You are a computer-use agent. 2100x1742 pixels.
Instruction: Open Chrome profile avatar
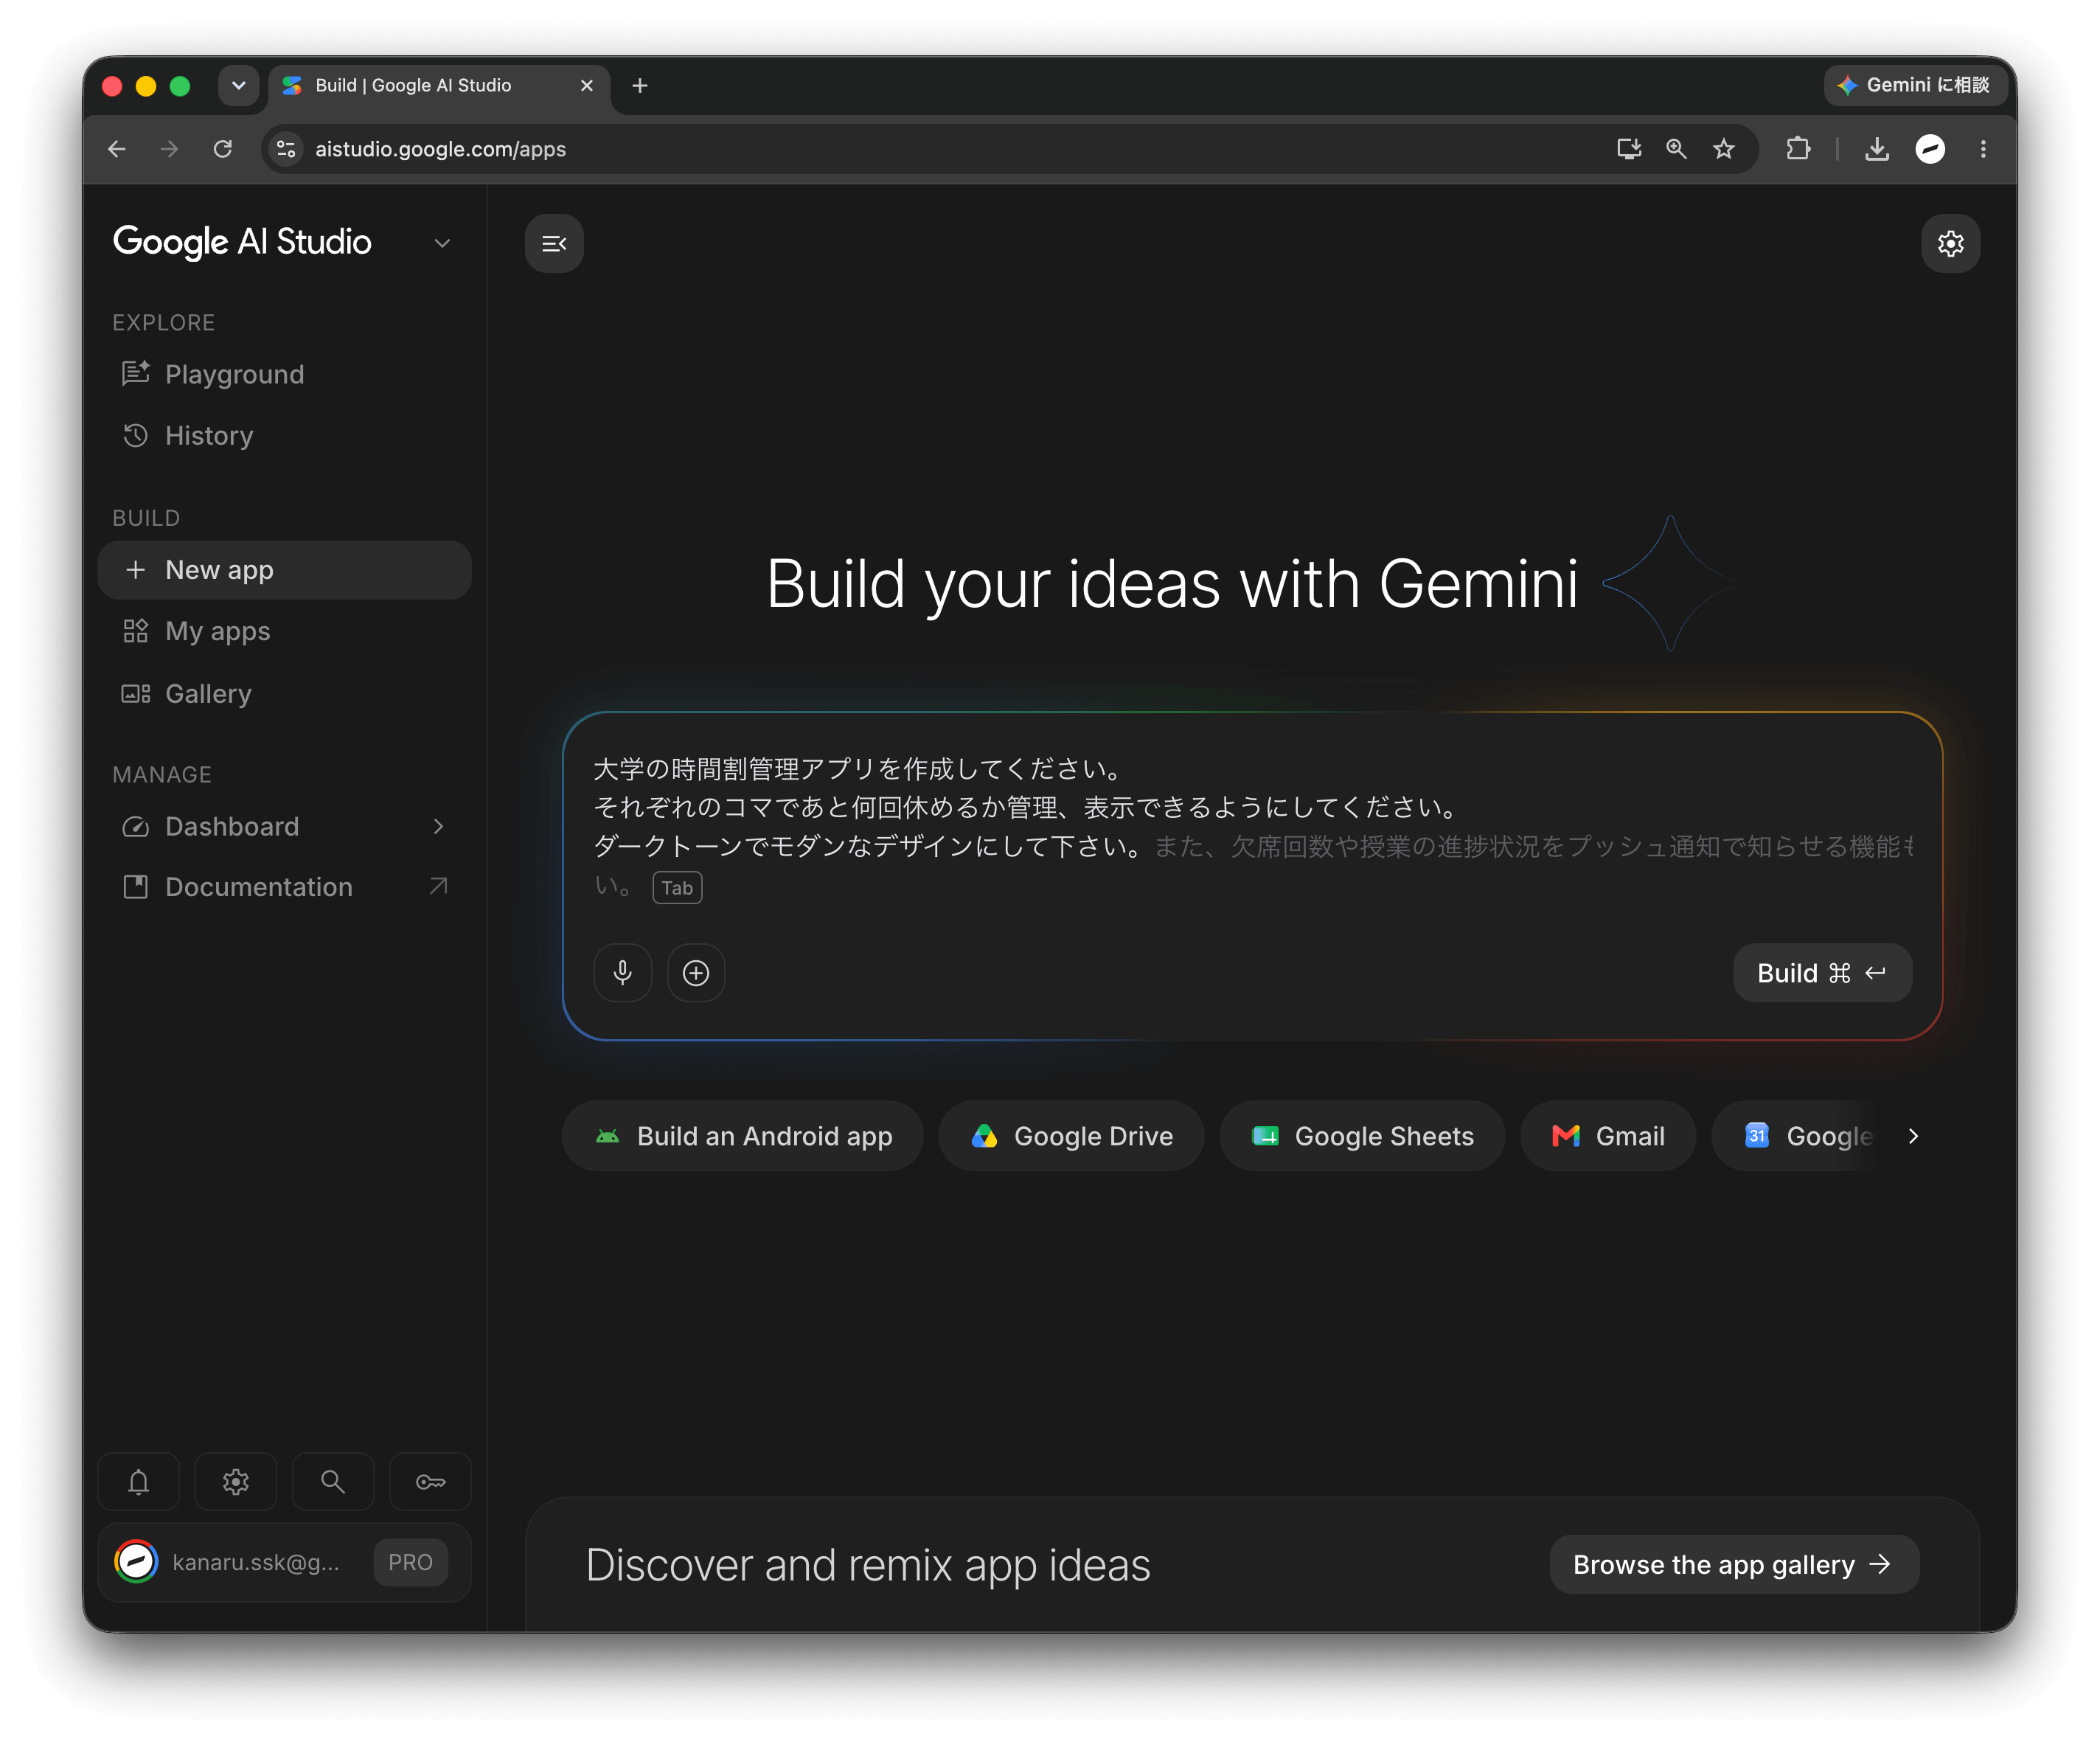click(1930, 149)
